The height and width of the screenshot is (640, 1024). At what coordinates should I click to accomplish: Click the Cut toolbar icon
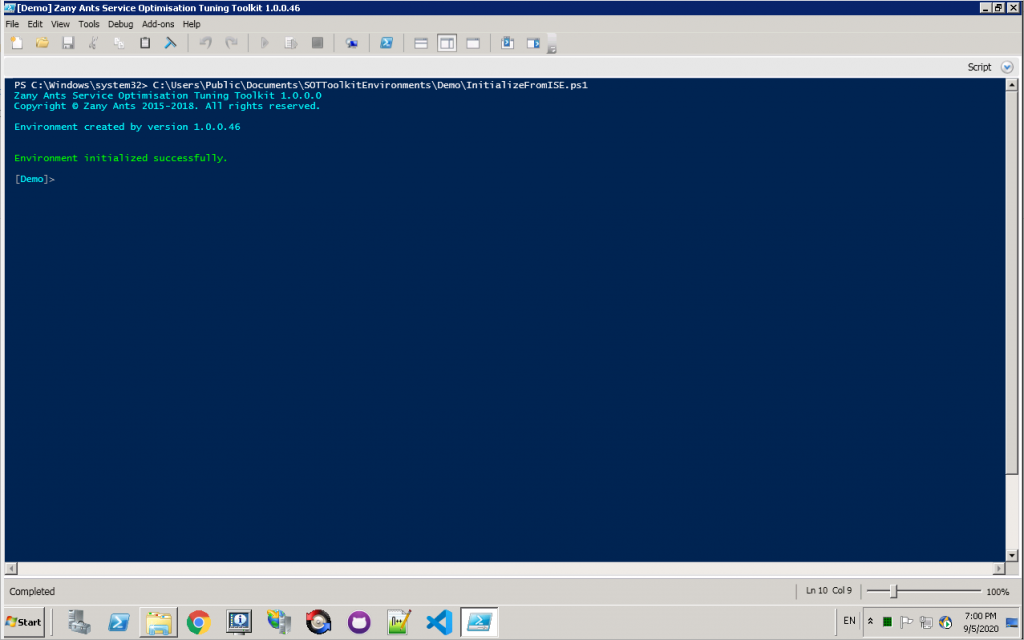pos(93,43)
